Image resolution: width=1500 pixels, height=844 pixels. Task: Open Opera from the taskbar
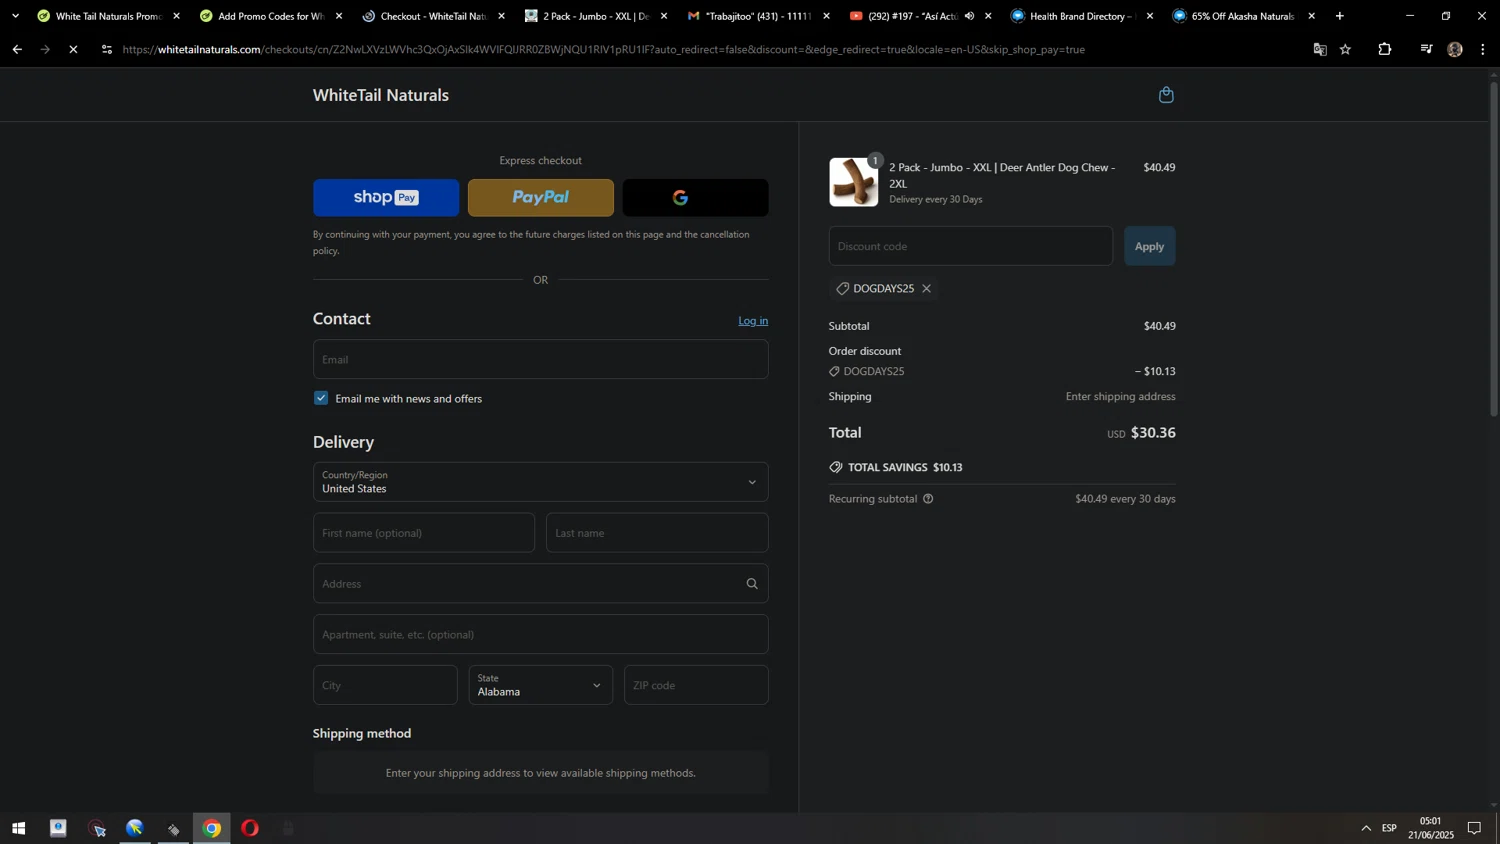(x=250, y=828)
